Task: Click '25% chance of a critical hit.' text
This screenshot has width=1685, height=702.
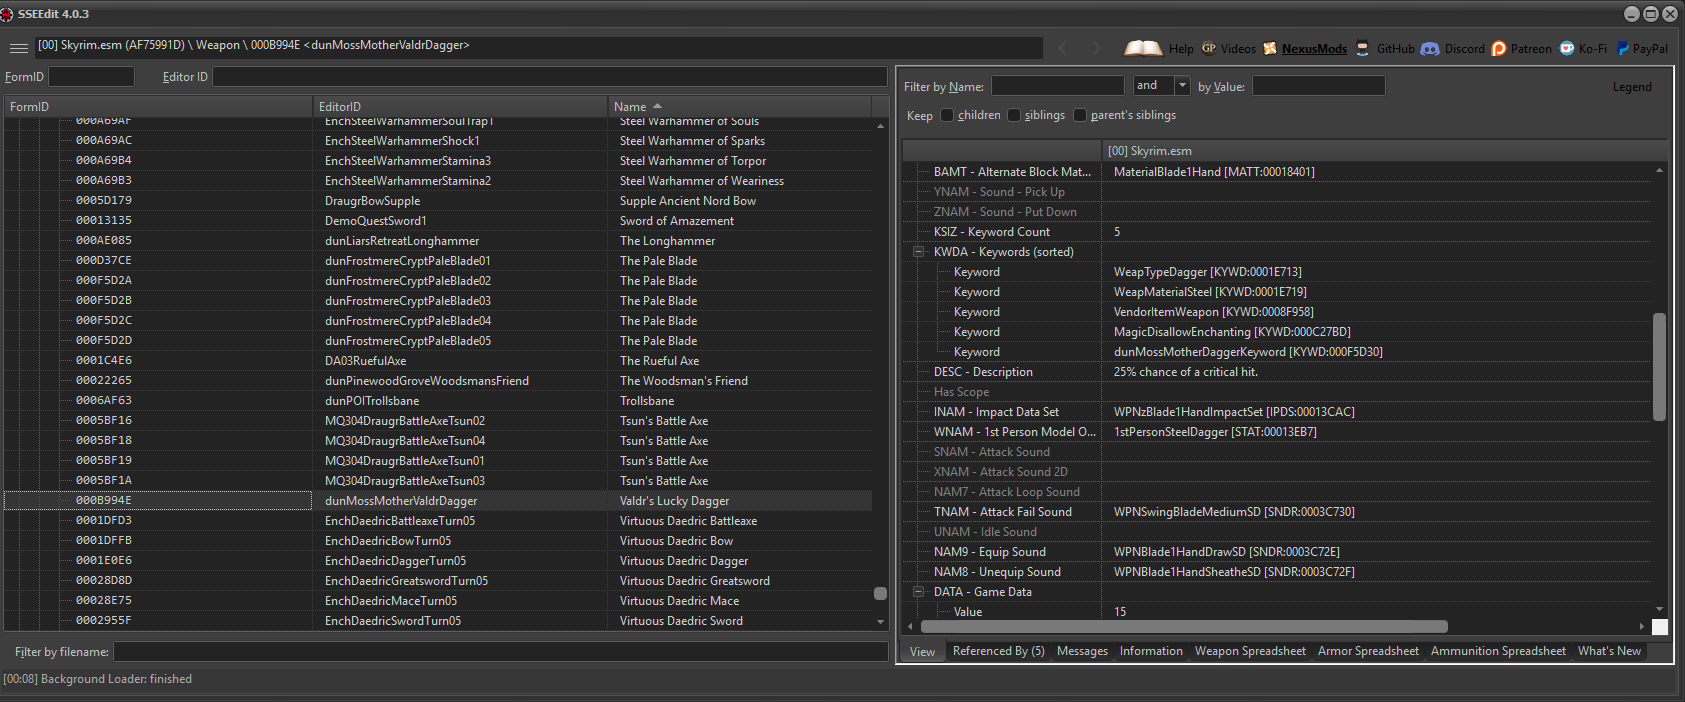Action: click(1185, 372)
